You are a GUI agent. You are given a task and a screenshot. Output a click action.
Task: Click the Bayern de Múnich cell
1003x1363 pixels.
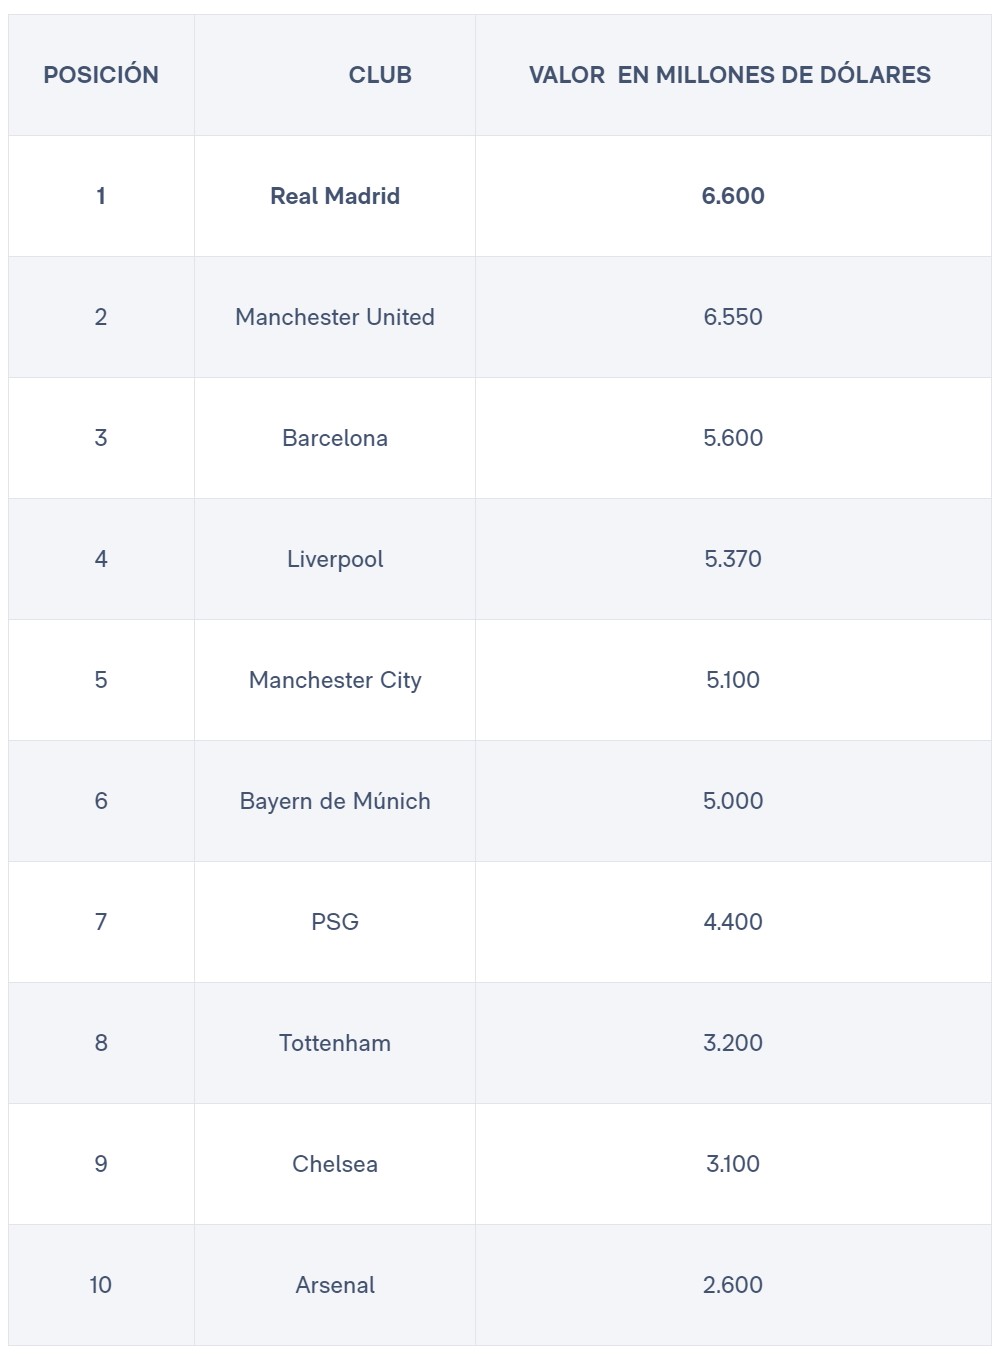point(335,801)
